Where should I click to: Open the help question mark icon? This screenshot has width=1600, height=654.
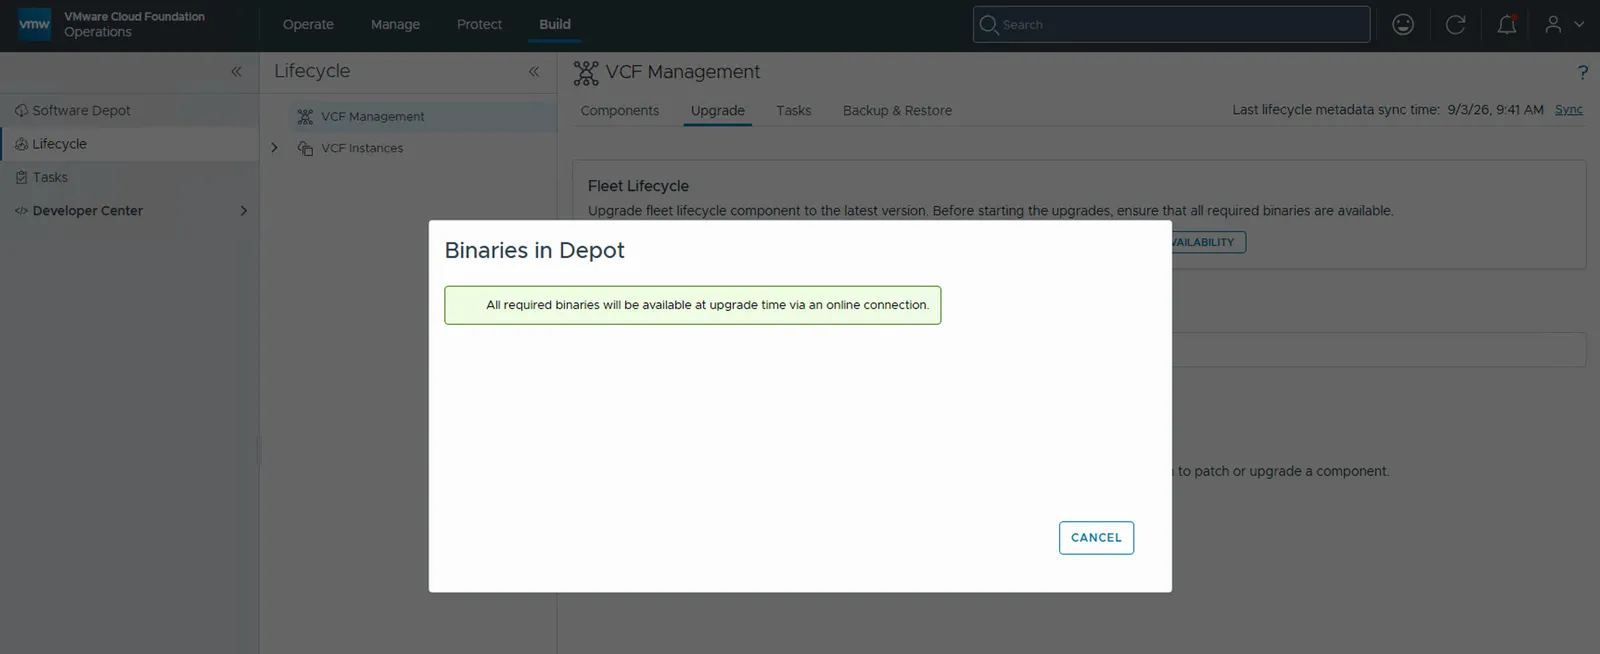tap(1582, 72)
